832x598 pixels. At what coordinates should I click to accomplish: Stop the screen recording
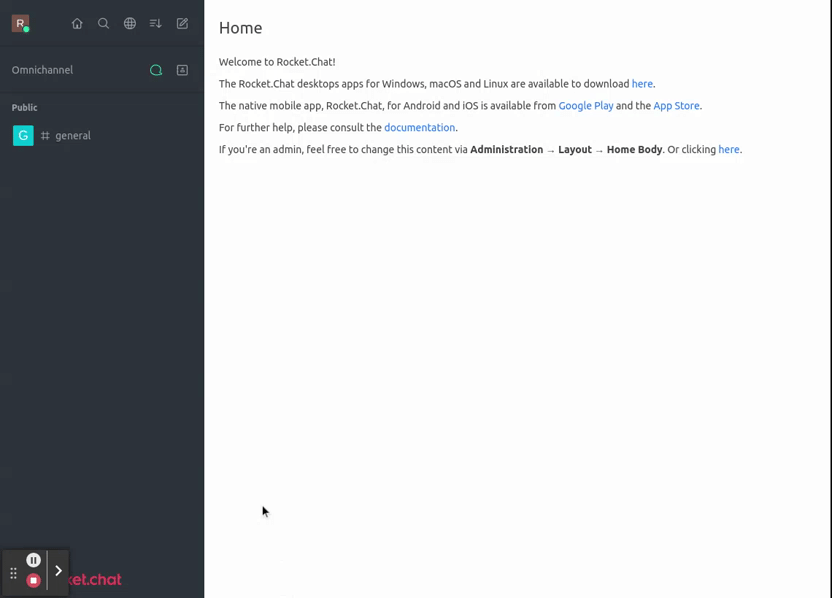click(33, 580)
